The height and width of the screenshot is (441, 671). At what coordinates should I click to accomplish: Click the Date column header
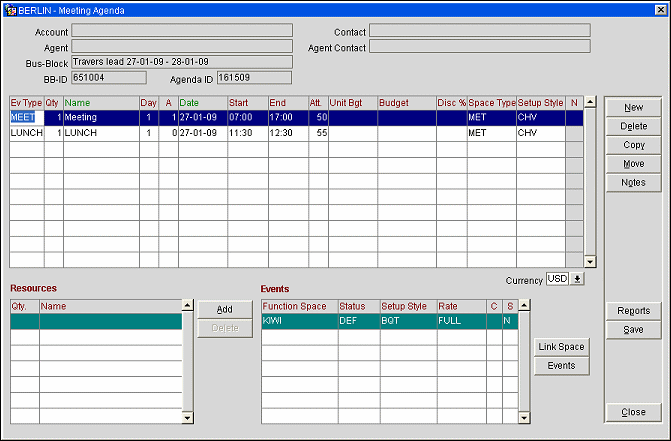point(202,103)
